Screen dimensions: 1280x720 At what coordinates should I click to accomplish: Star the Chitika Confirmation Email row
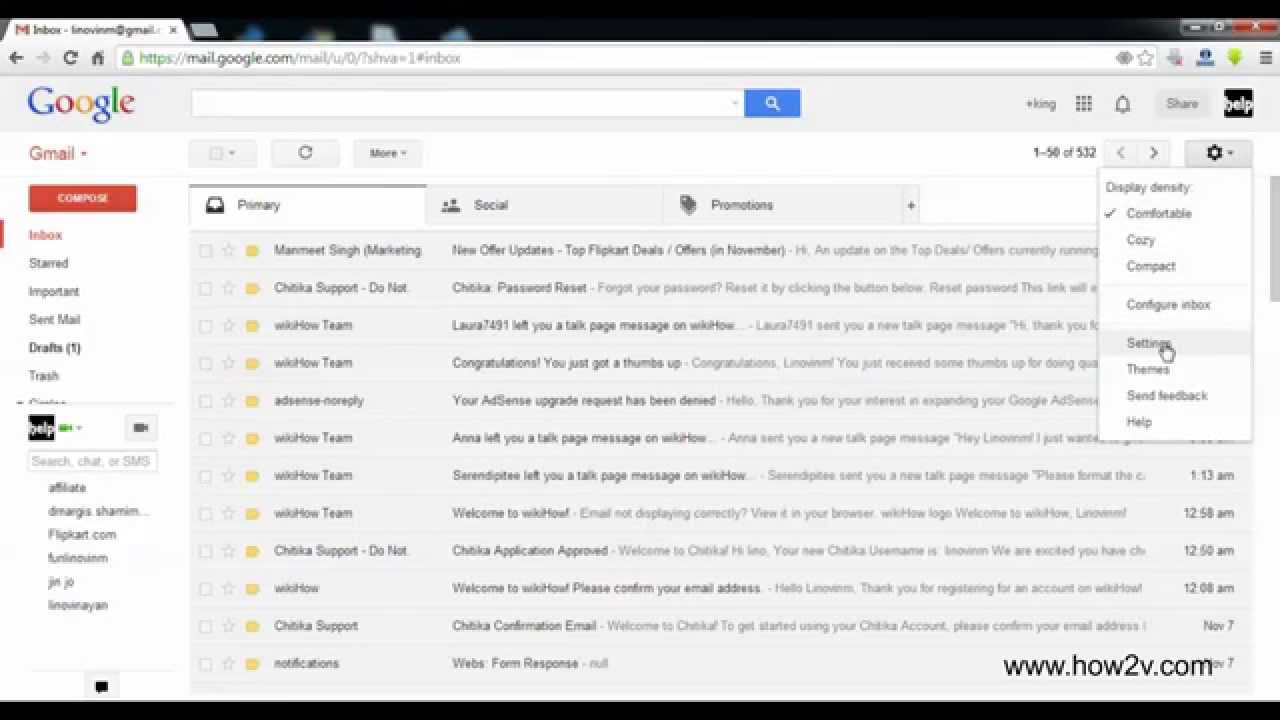pyautogui.click(x=228, y=626)
